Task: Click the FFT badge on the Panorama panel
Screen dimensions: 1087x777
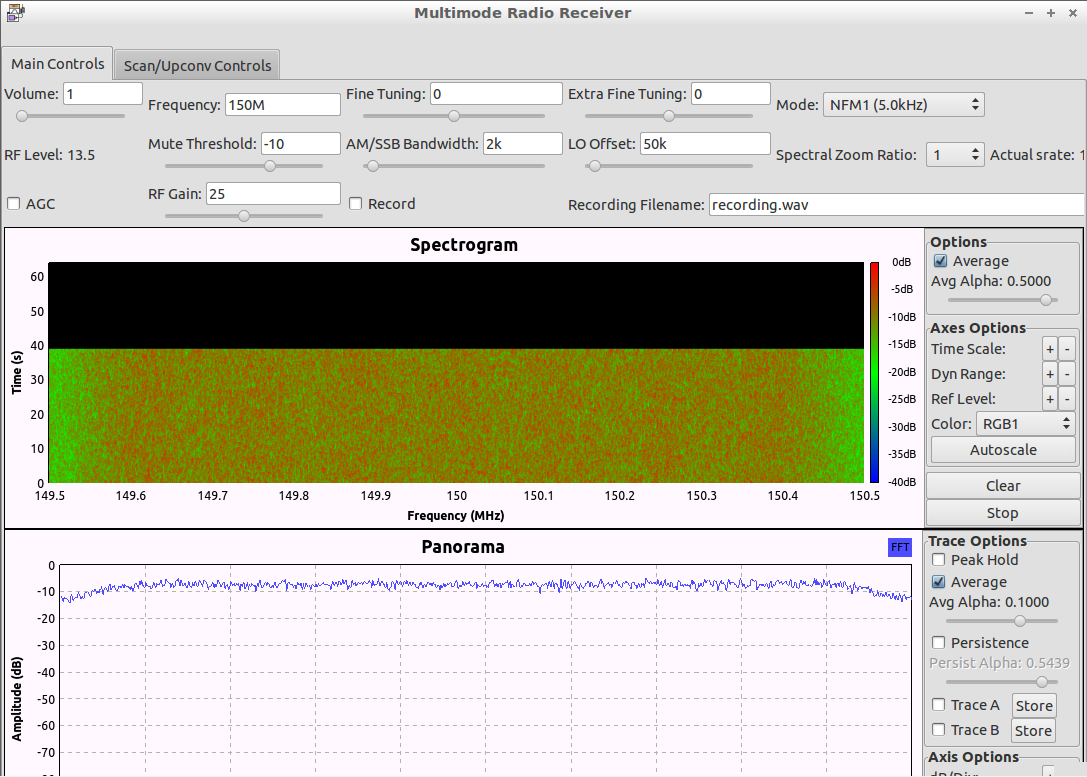Action: (899, 547)
